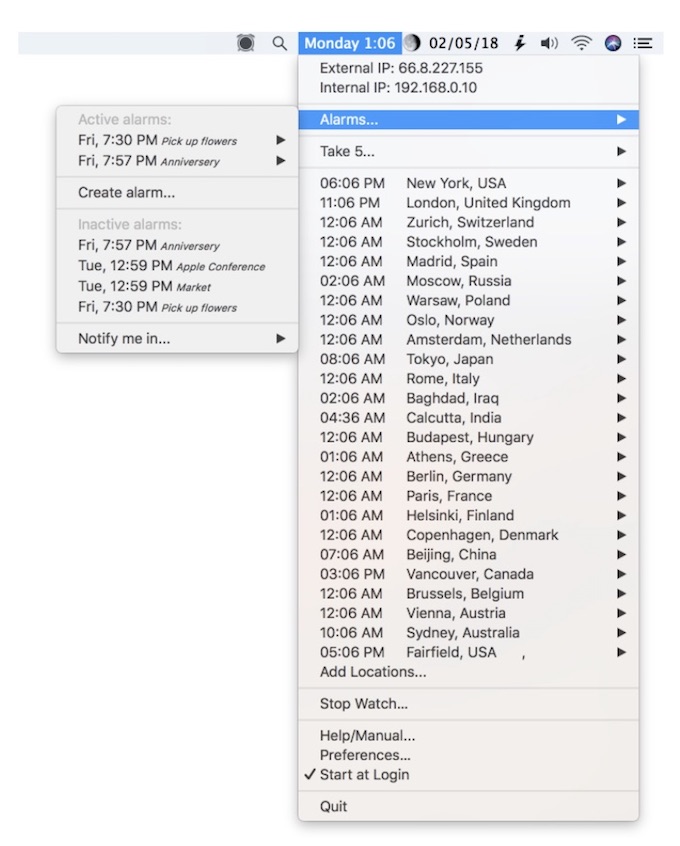Click Add Locations entry
Viewport: 680px width, 846px height.
[x=373, y=672]
